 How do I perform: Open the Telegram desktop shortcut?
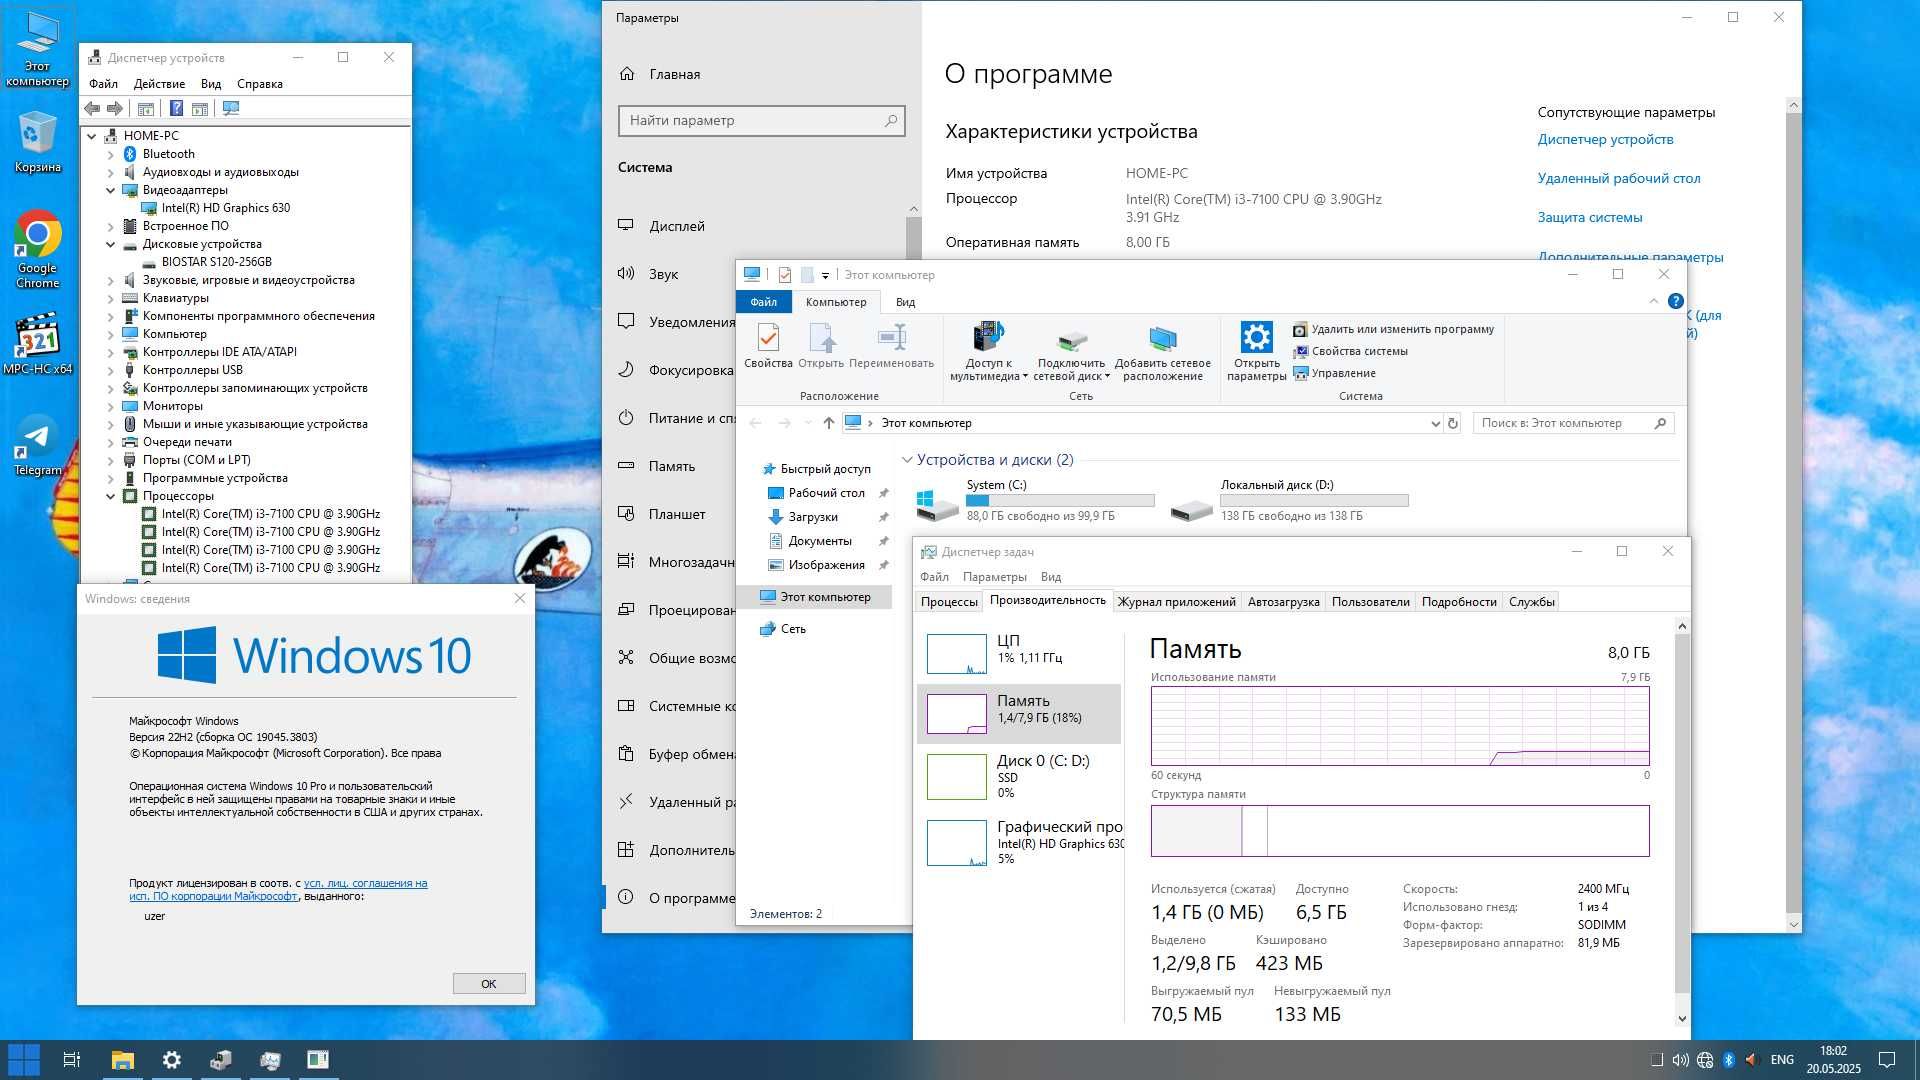click(x=37, y=445)
